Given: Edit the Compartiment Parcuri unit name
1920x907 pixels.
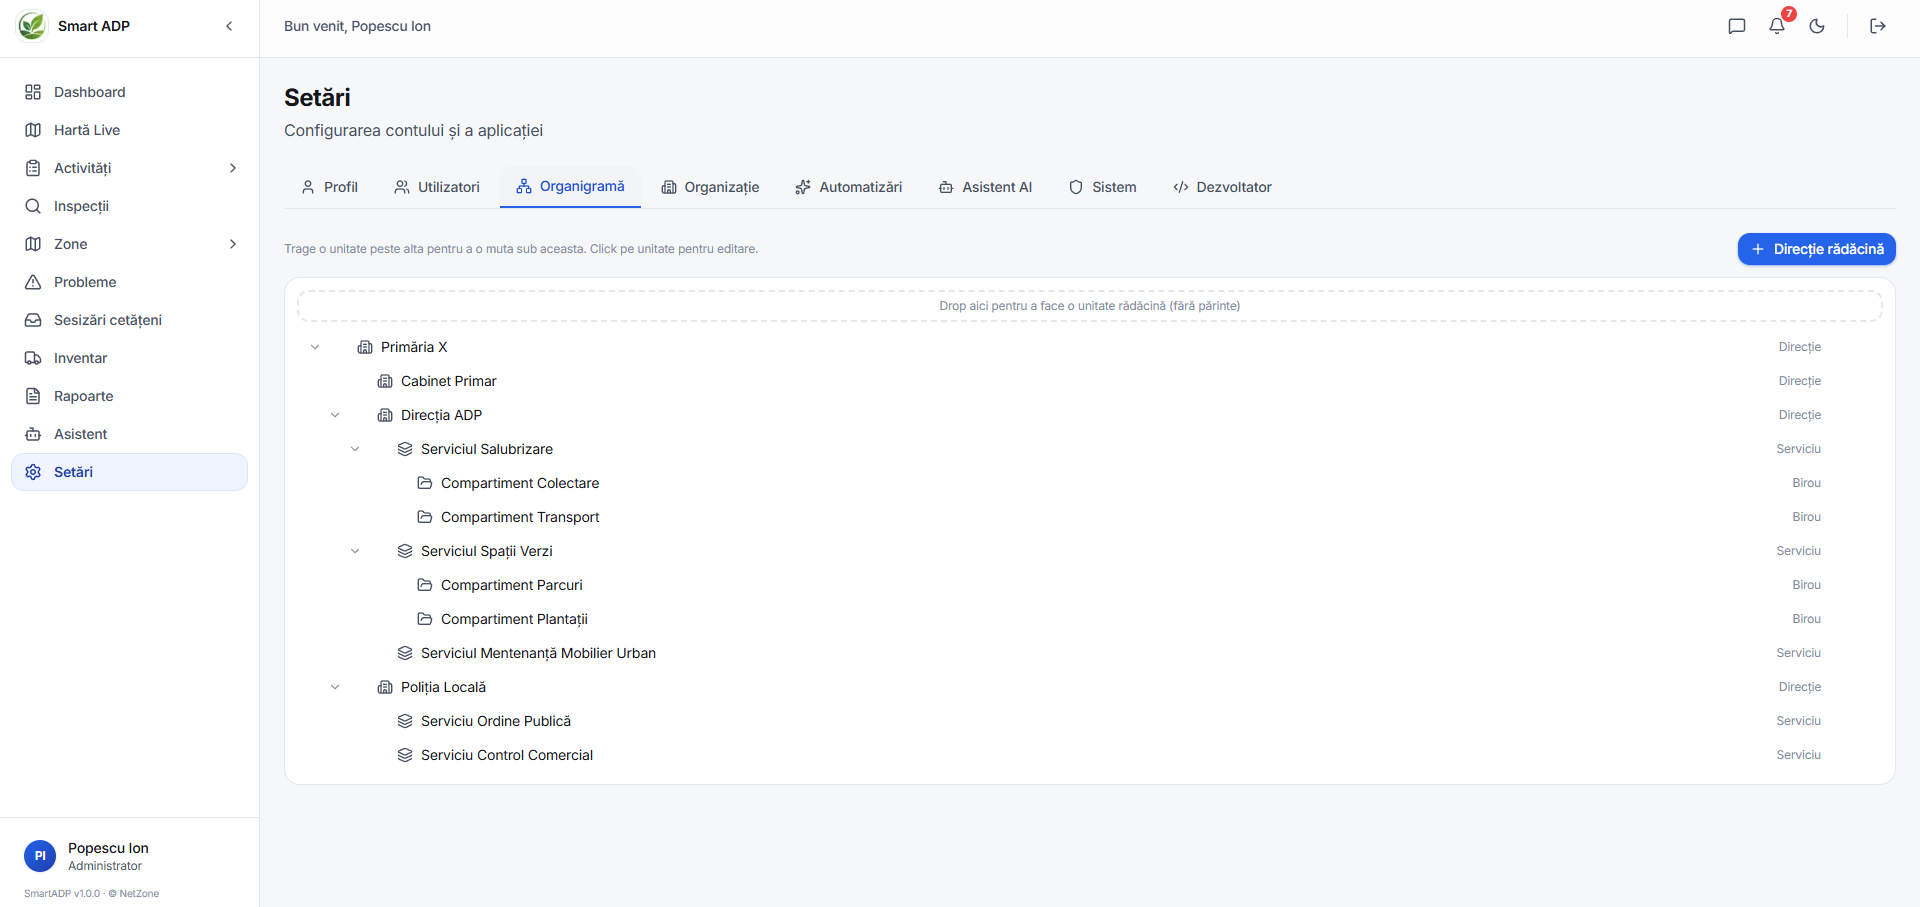Looking at the screenshot, I should [x=512, y=585].
